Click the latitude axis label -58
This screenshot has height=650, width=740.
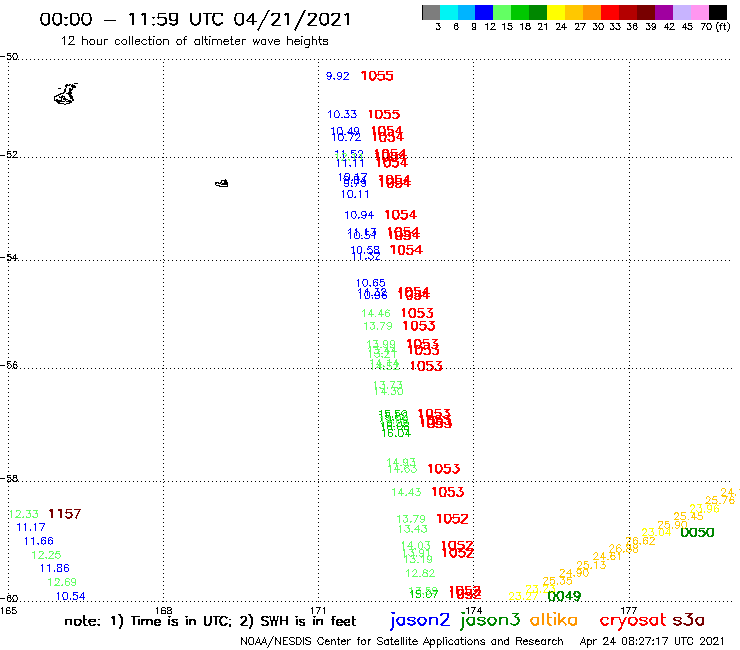pyautogui.click(x=9, y=478)
